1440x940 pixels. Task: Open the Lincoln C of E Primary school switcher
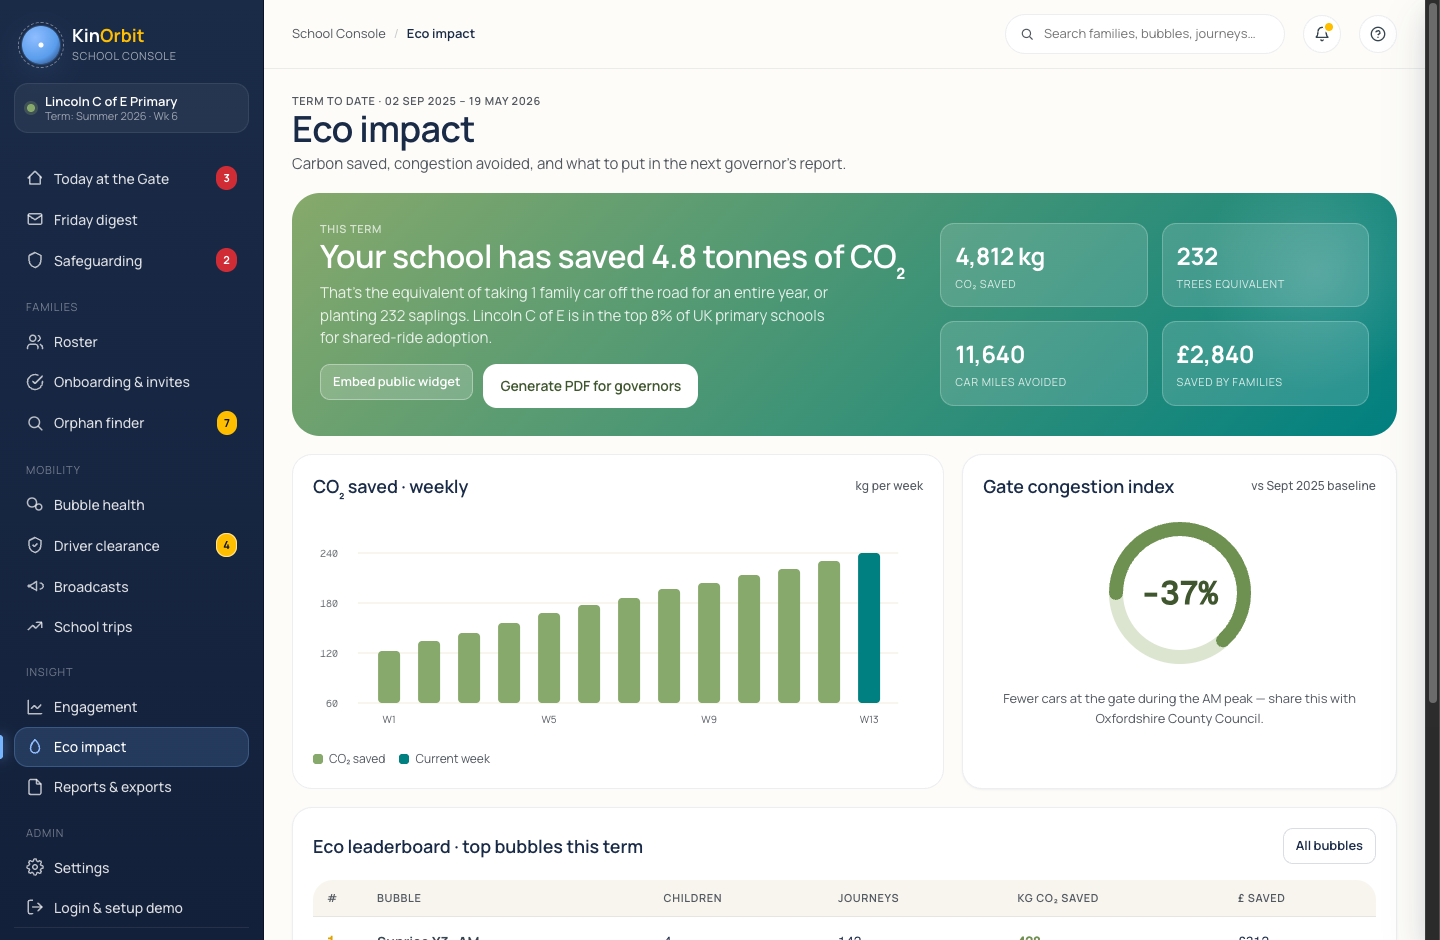[131, 108]
